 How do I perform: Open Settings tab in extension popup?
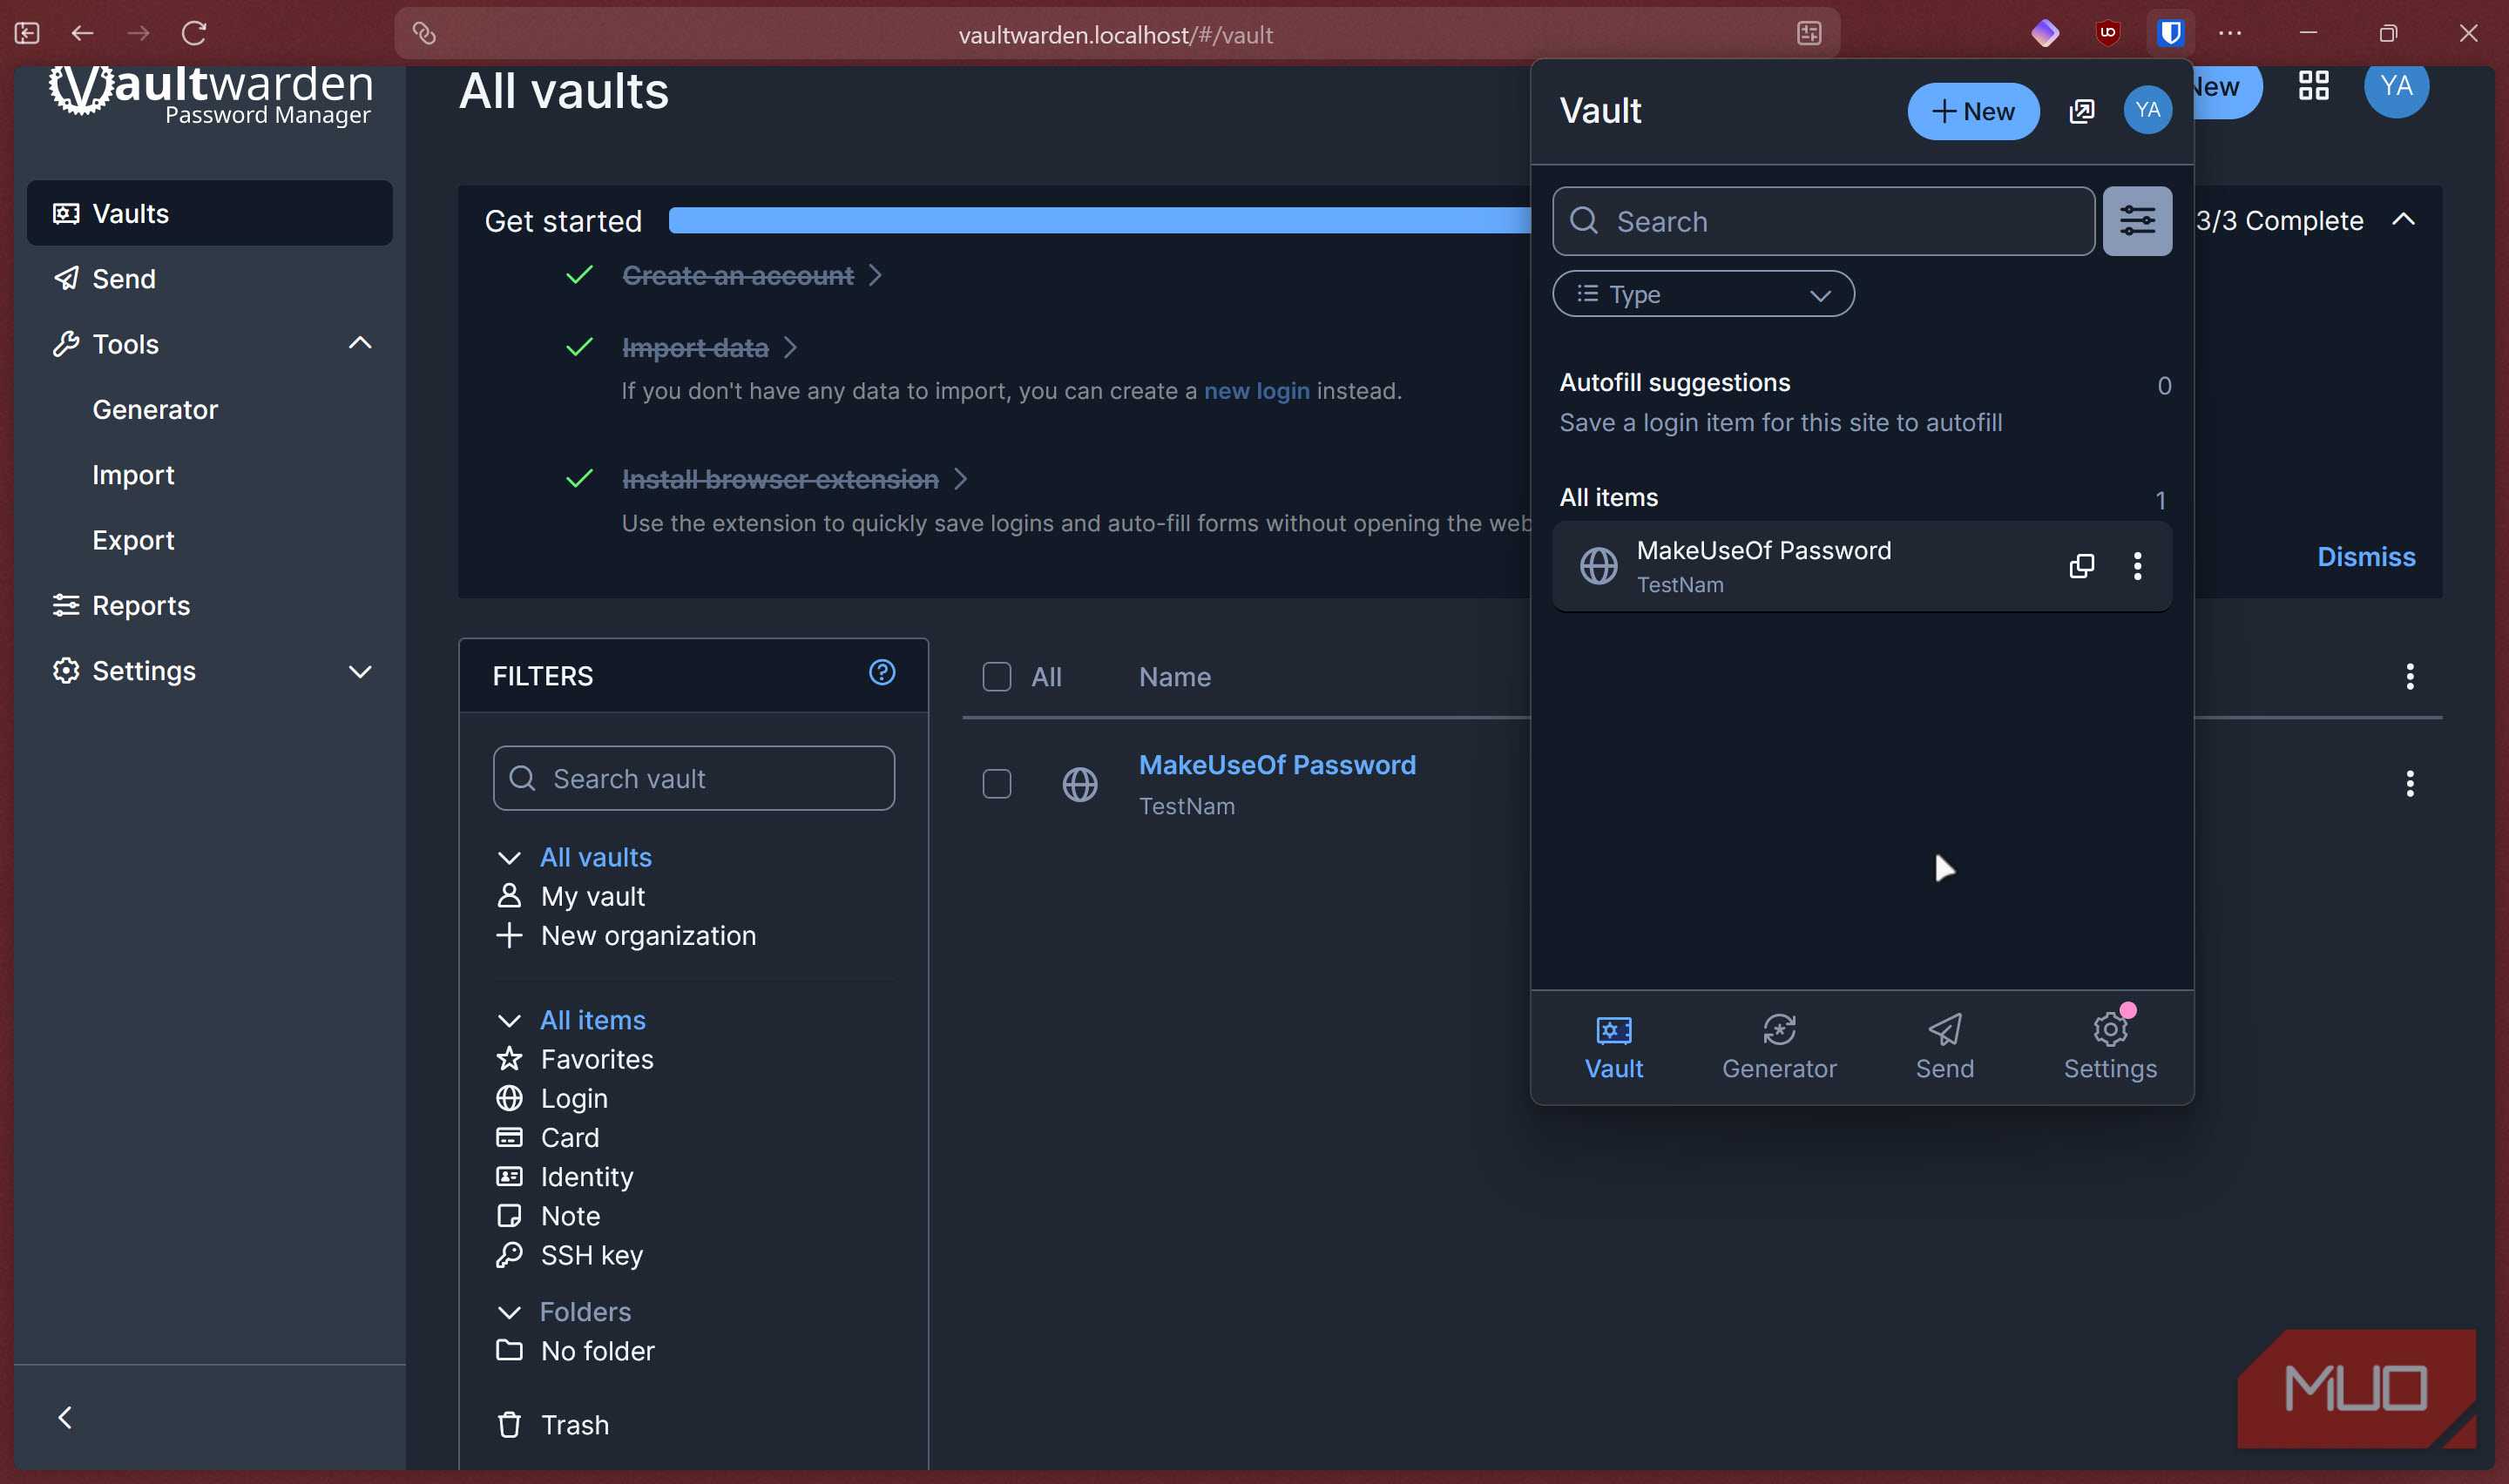pyautogui.click(x=2110, y=1047)
